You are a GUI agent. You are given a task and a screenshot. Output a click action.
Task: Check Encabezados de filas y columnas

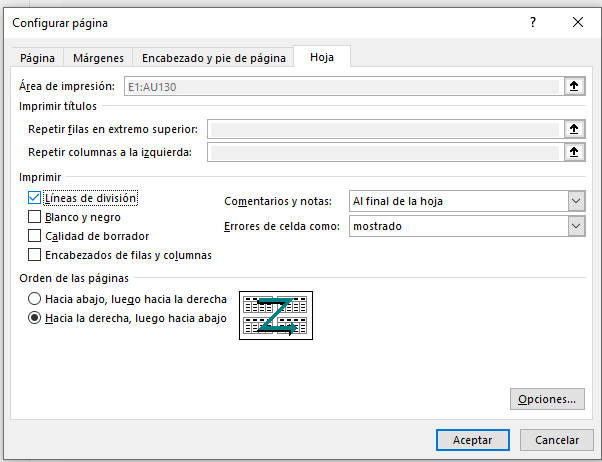tap(36, 255)
